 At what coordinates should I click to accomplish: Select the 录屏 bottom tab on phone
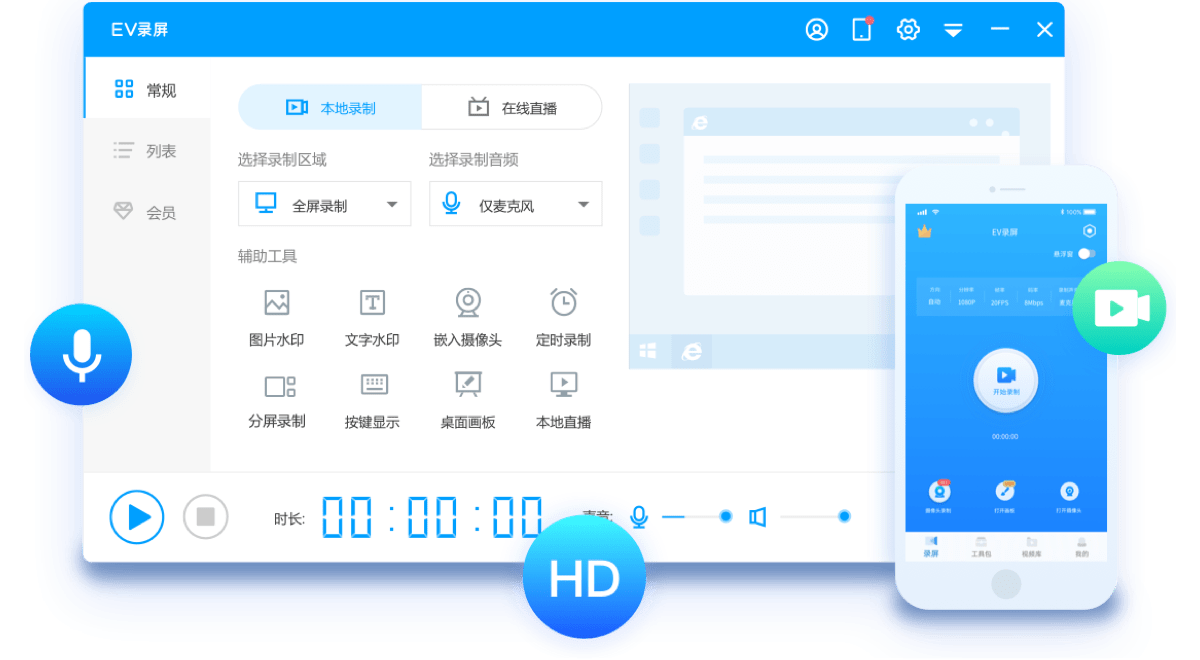pyautogui.click(x=931, y=546)
